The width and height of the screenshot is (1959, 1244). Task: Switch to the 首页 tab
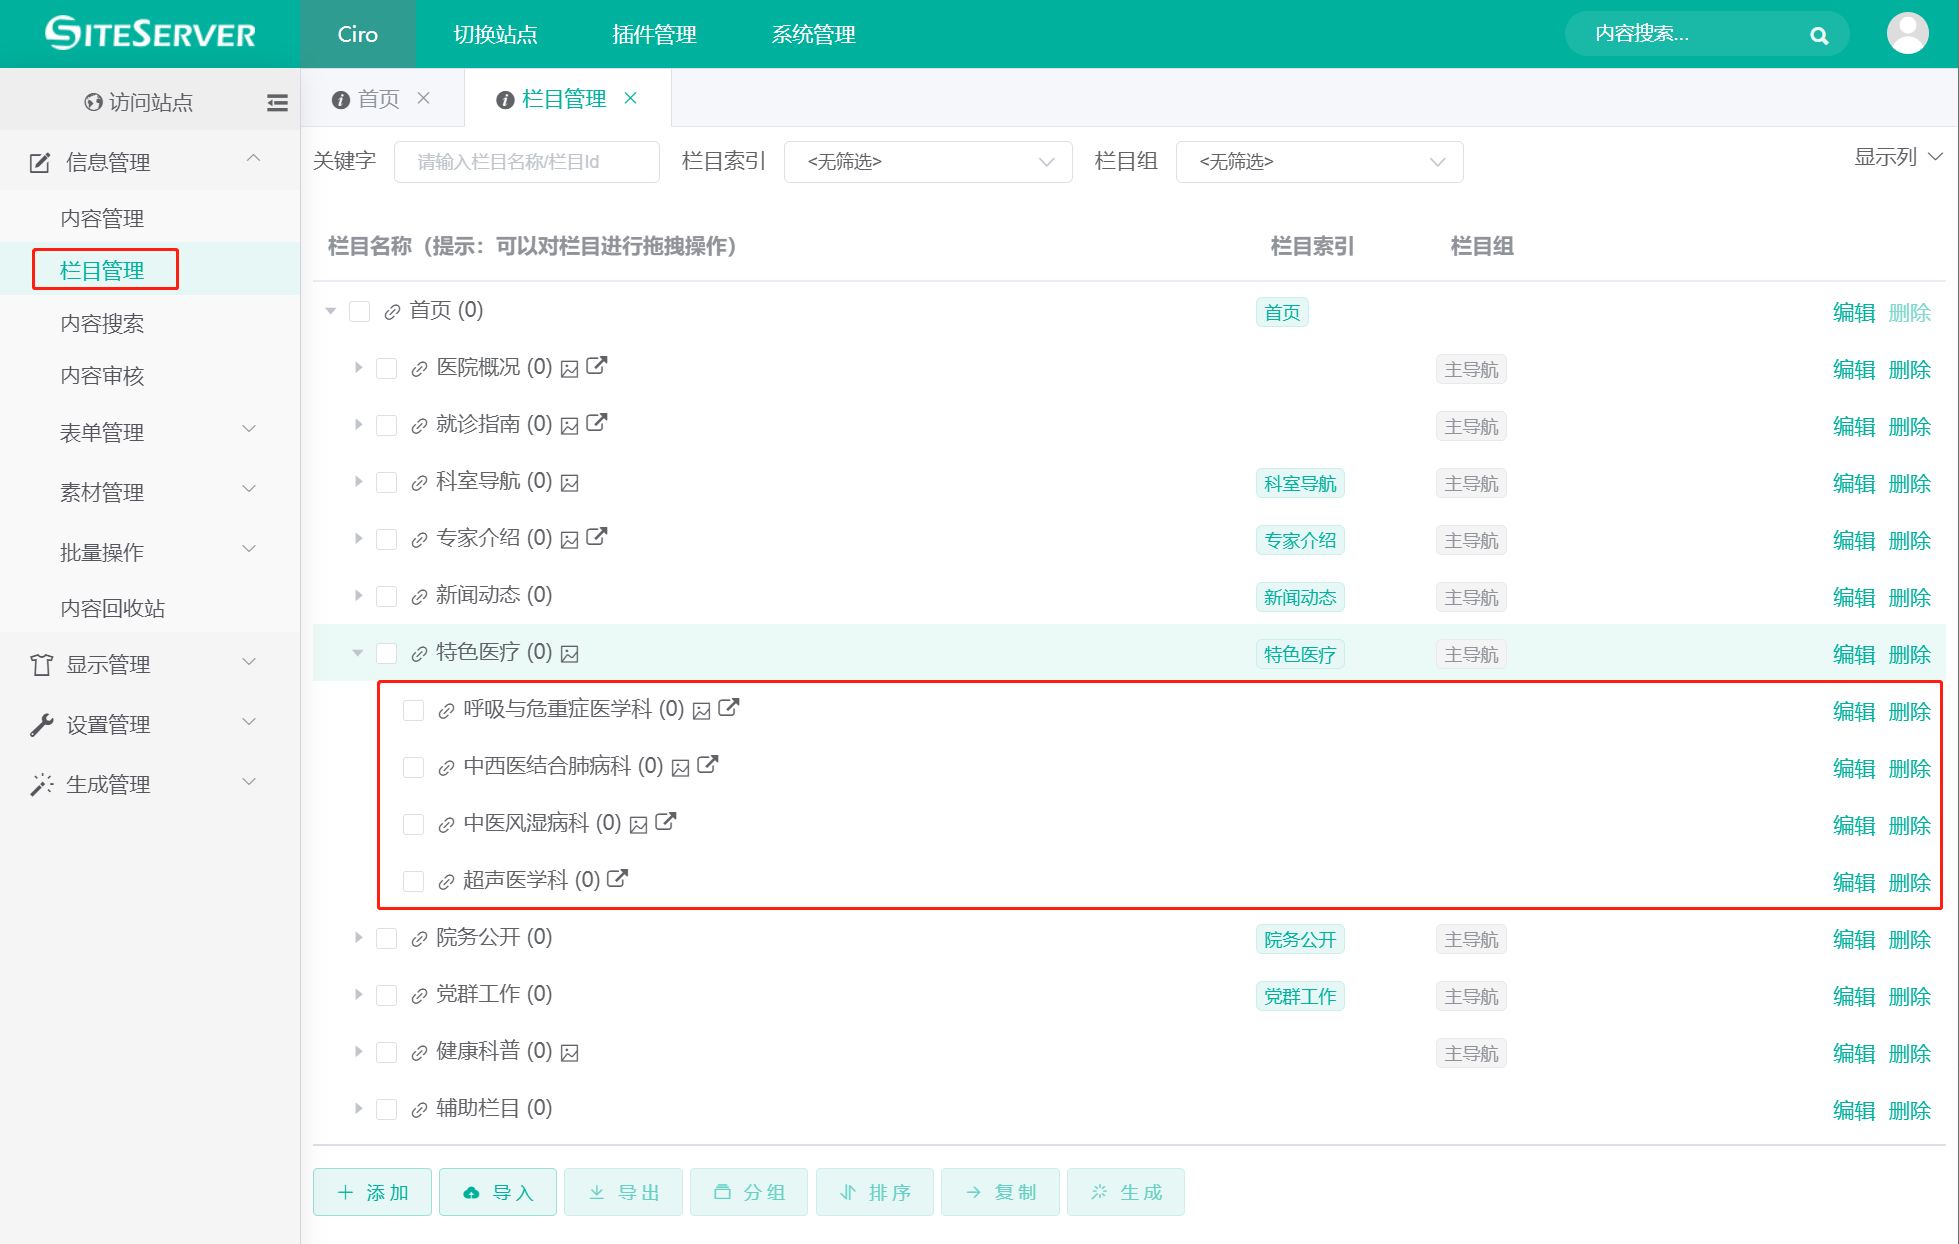pos(377,98)
